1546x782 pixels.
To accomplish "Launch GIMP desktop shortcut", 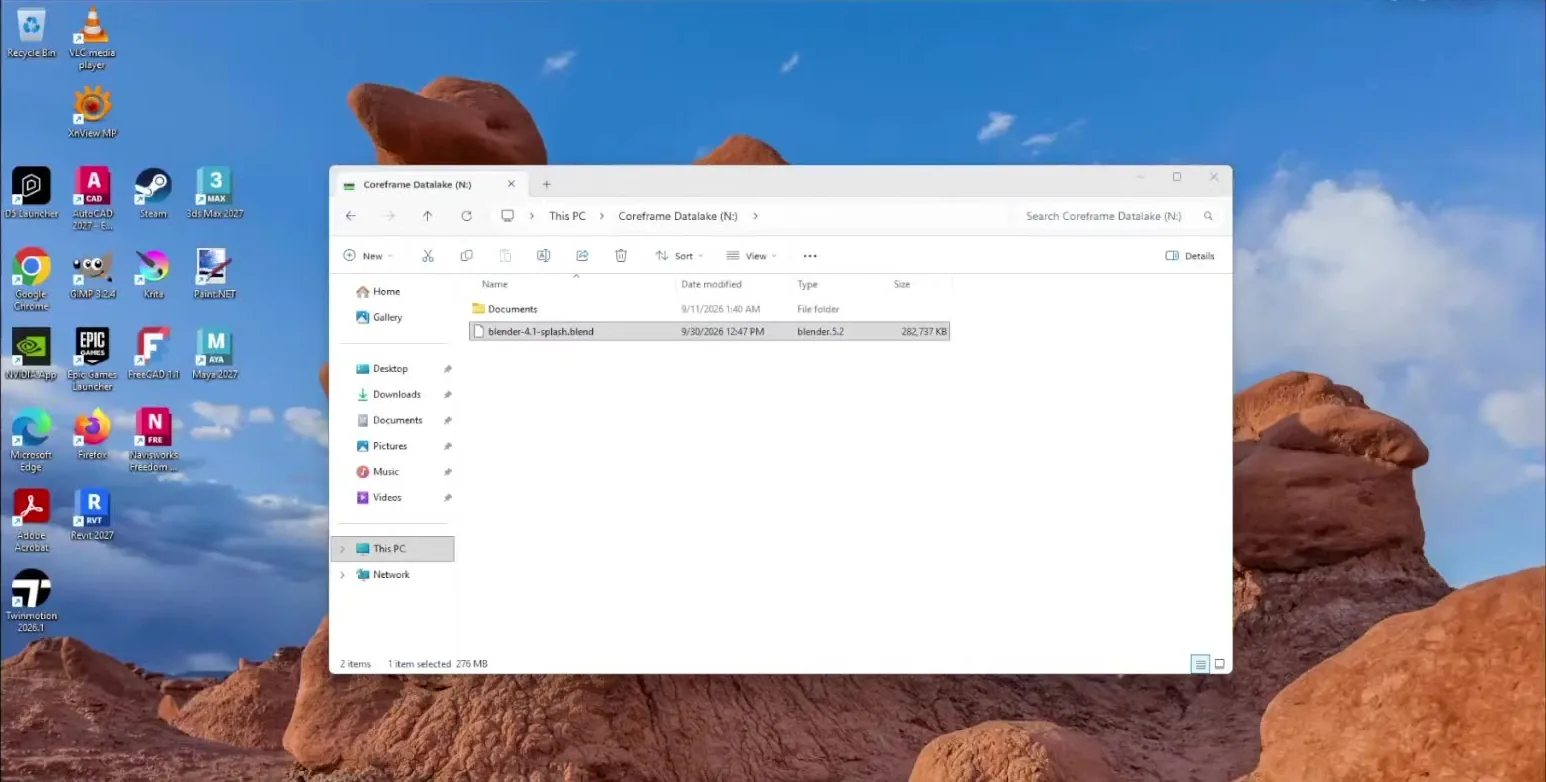I will pyautogui.click(x=92, y=274).
